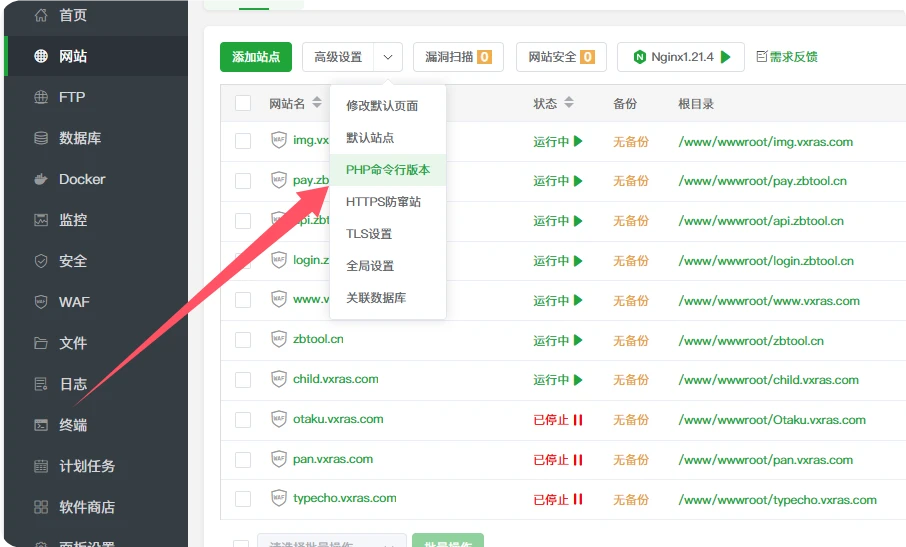Image resolution: width=906 pixels, height=547 pixels.
Task: Open 网站安全 button
Action: click(x=561, y=57)
